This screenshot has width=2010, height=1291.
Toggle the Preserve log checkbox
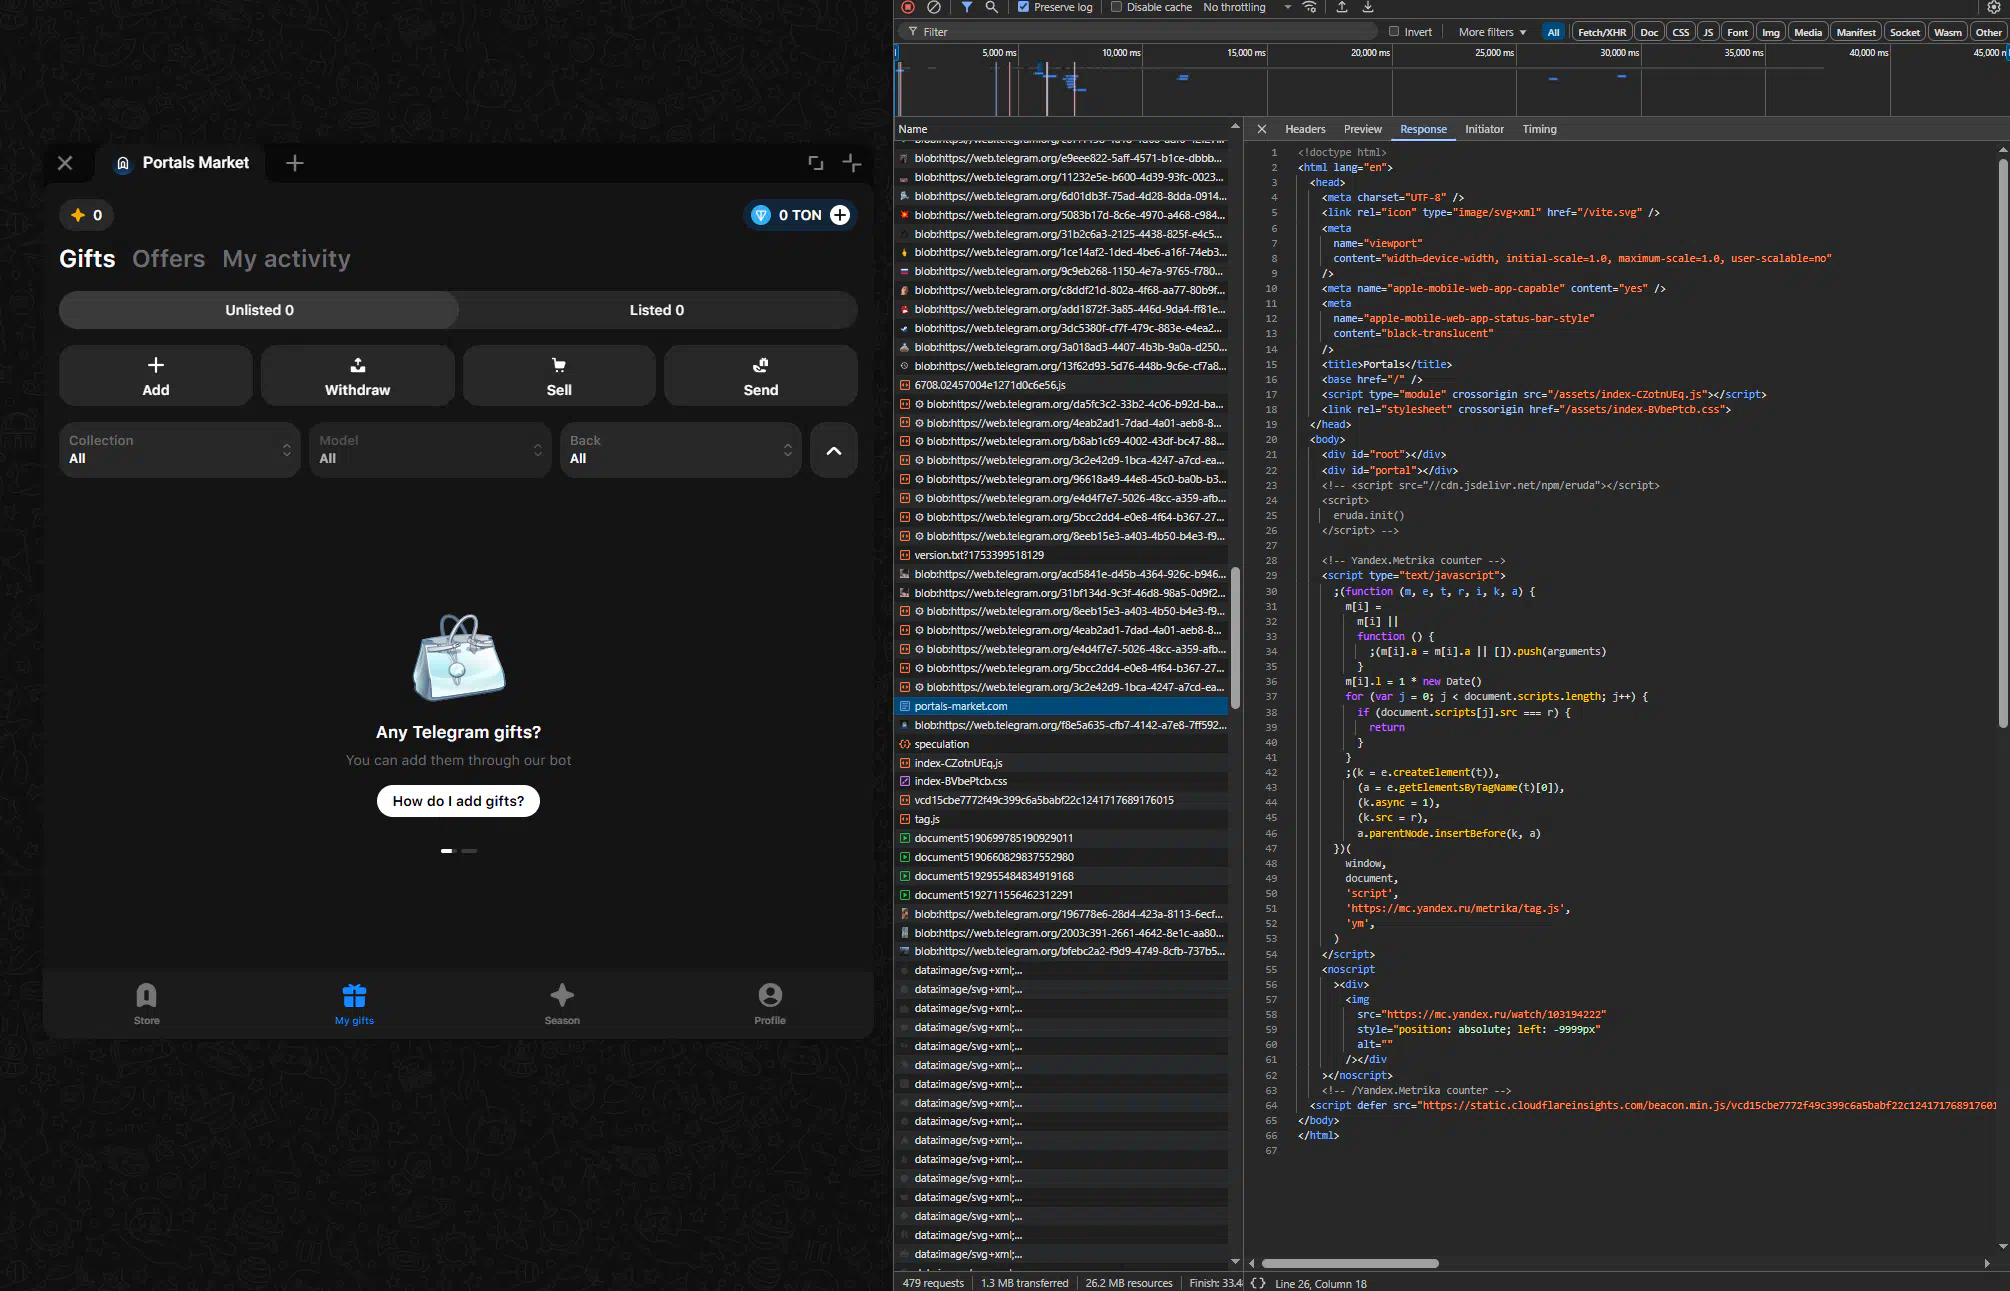tap(1023, 7)
